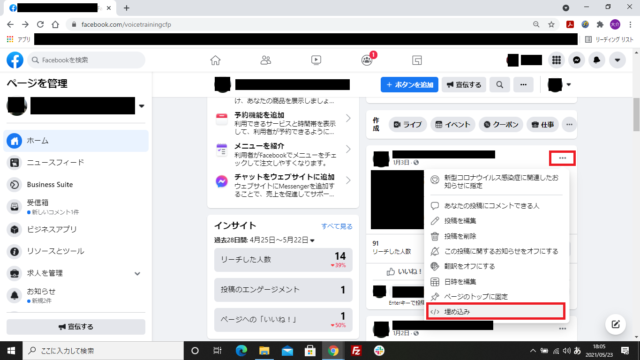Open リーチした人数 insight card
The height and width of the screenshot is (360, 640).
click(283, 260)
